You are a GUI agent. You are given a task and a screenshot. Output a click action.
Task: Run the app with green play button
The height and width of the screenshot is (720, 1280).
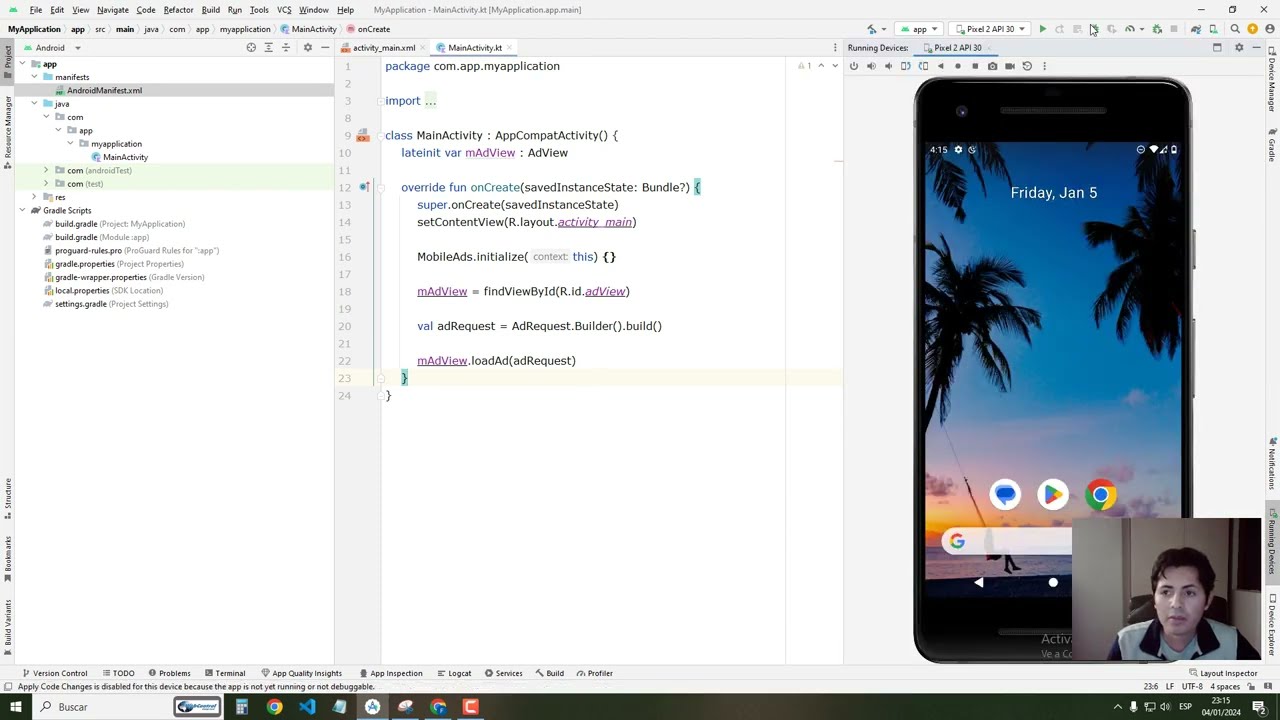pos(1042,29)
